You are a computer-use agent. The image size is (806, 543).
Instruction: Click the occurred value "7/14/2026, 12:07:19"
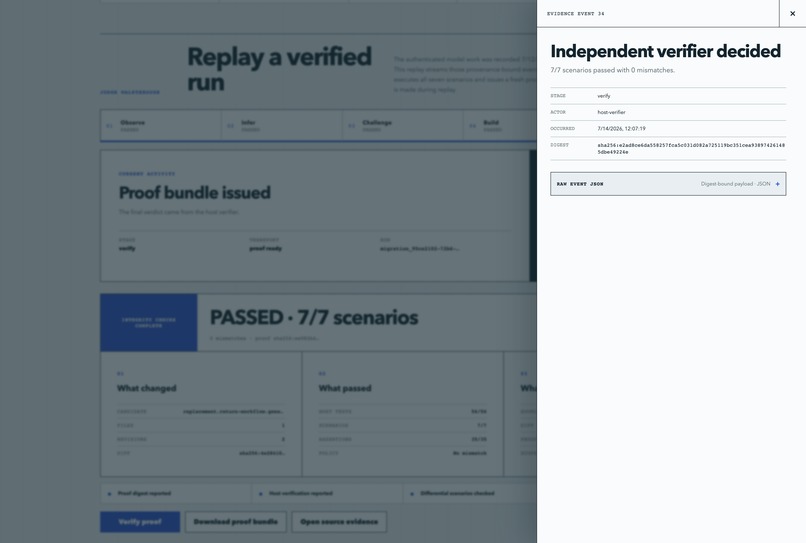(x=621, y=129)
